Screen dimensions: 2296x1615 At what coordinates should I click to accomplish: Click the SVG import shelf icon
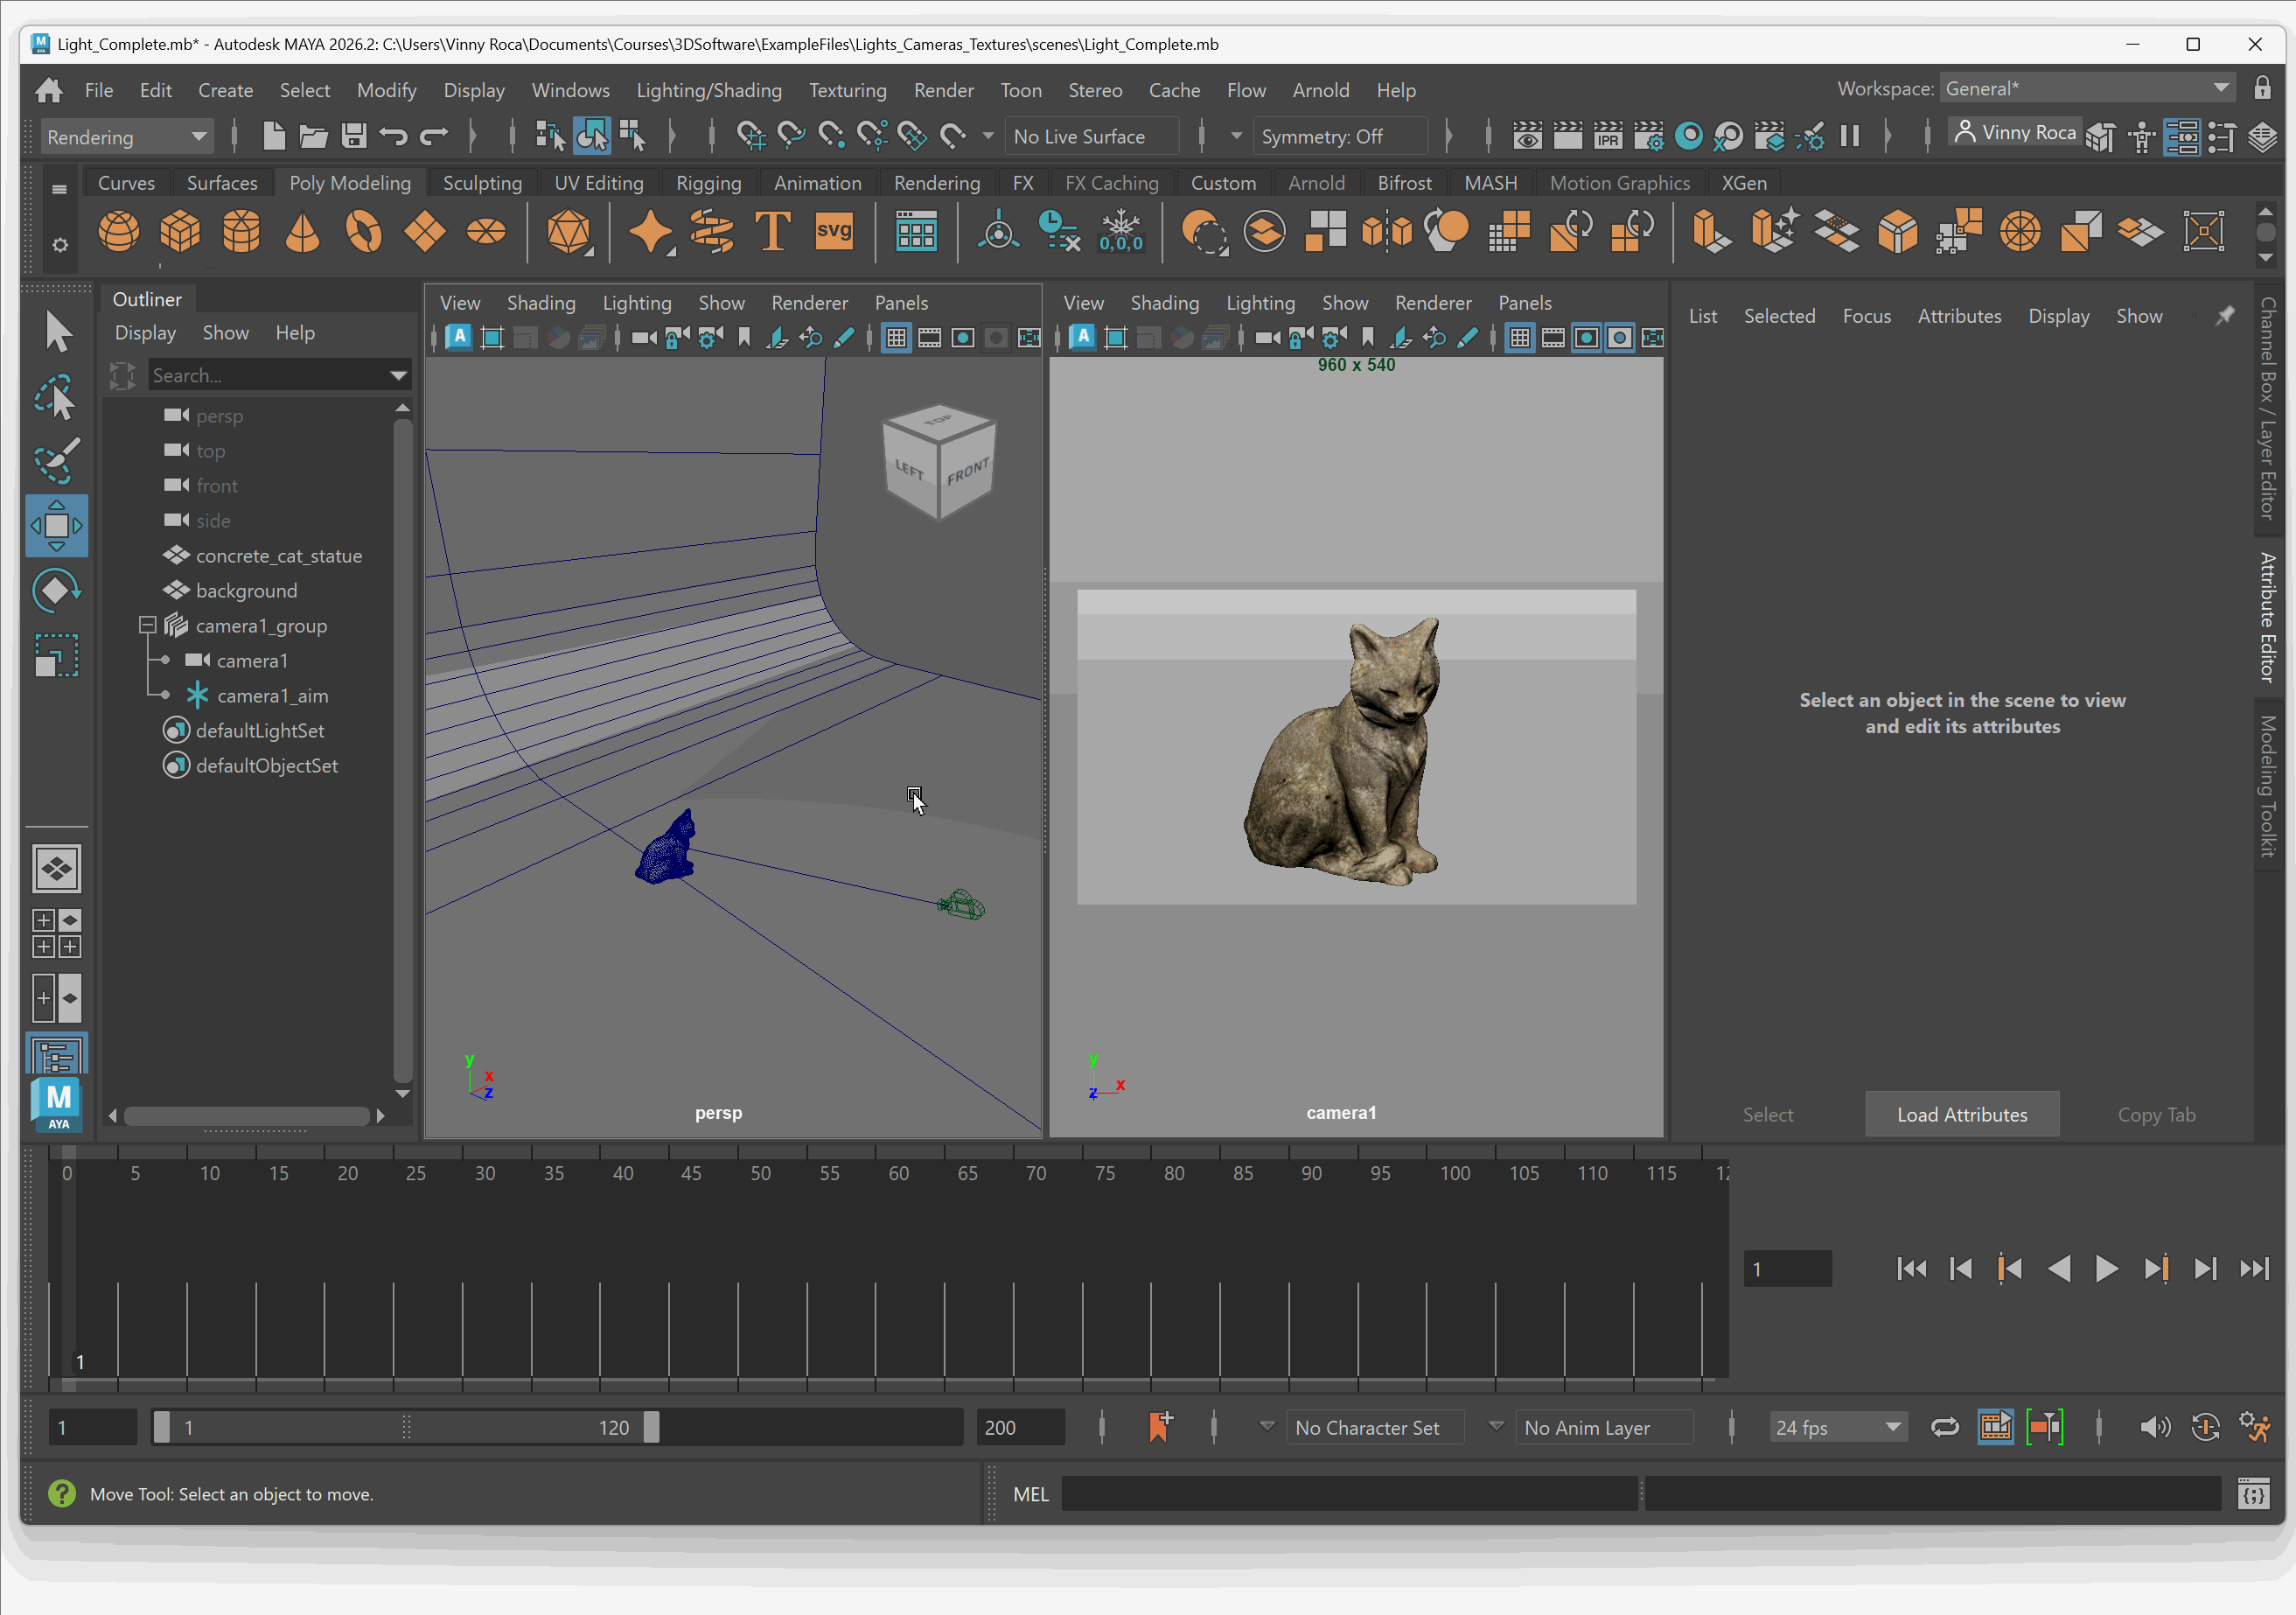[833, 232]
